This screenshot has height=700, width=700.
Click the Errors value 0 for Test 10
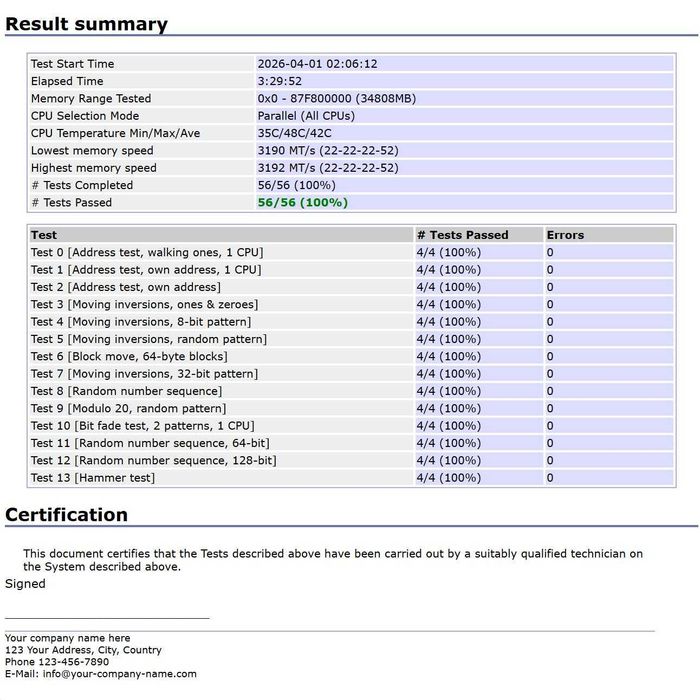coord(550,426)
